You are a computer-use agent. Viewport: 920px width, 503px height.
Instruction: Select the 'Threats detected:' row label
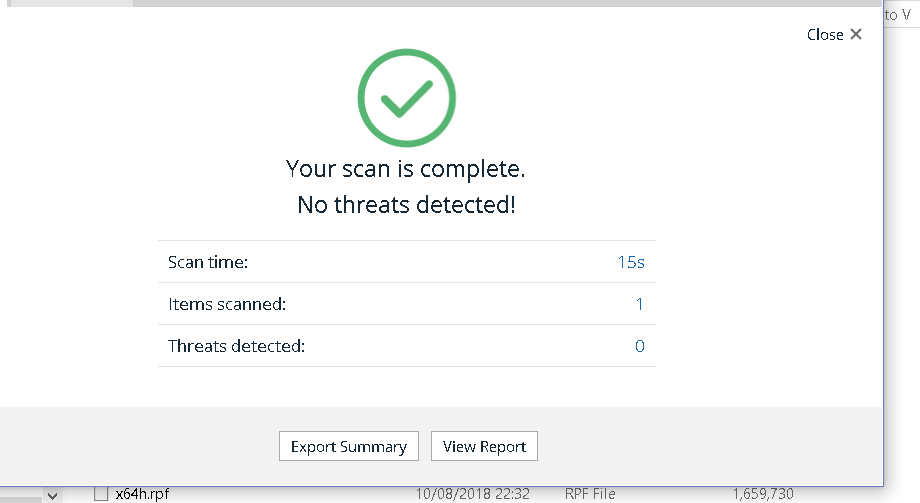pyautogui.click(x=236, y=346)
